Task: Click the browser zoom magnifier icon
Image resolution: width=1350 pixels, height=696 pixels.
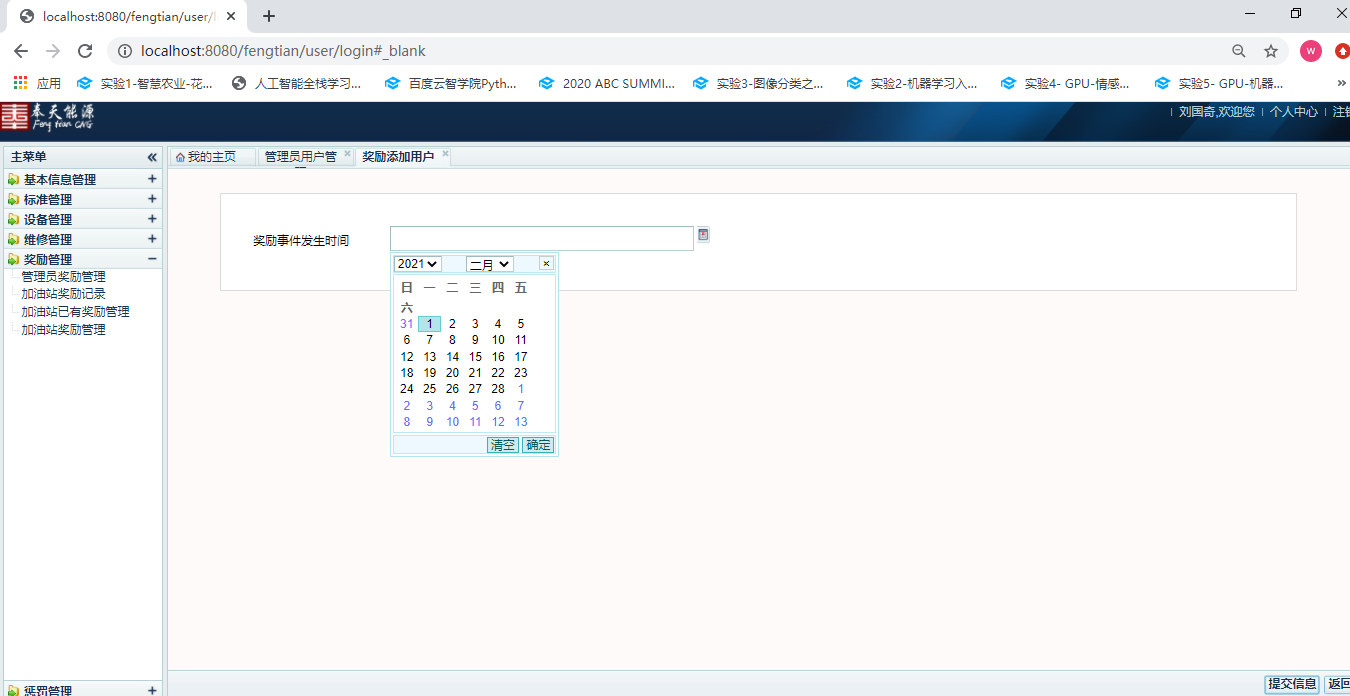Action: click(x=1239, y=51)
